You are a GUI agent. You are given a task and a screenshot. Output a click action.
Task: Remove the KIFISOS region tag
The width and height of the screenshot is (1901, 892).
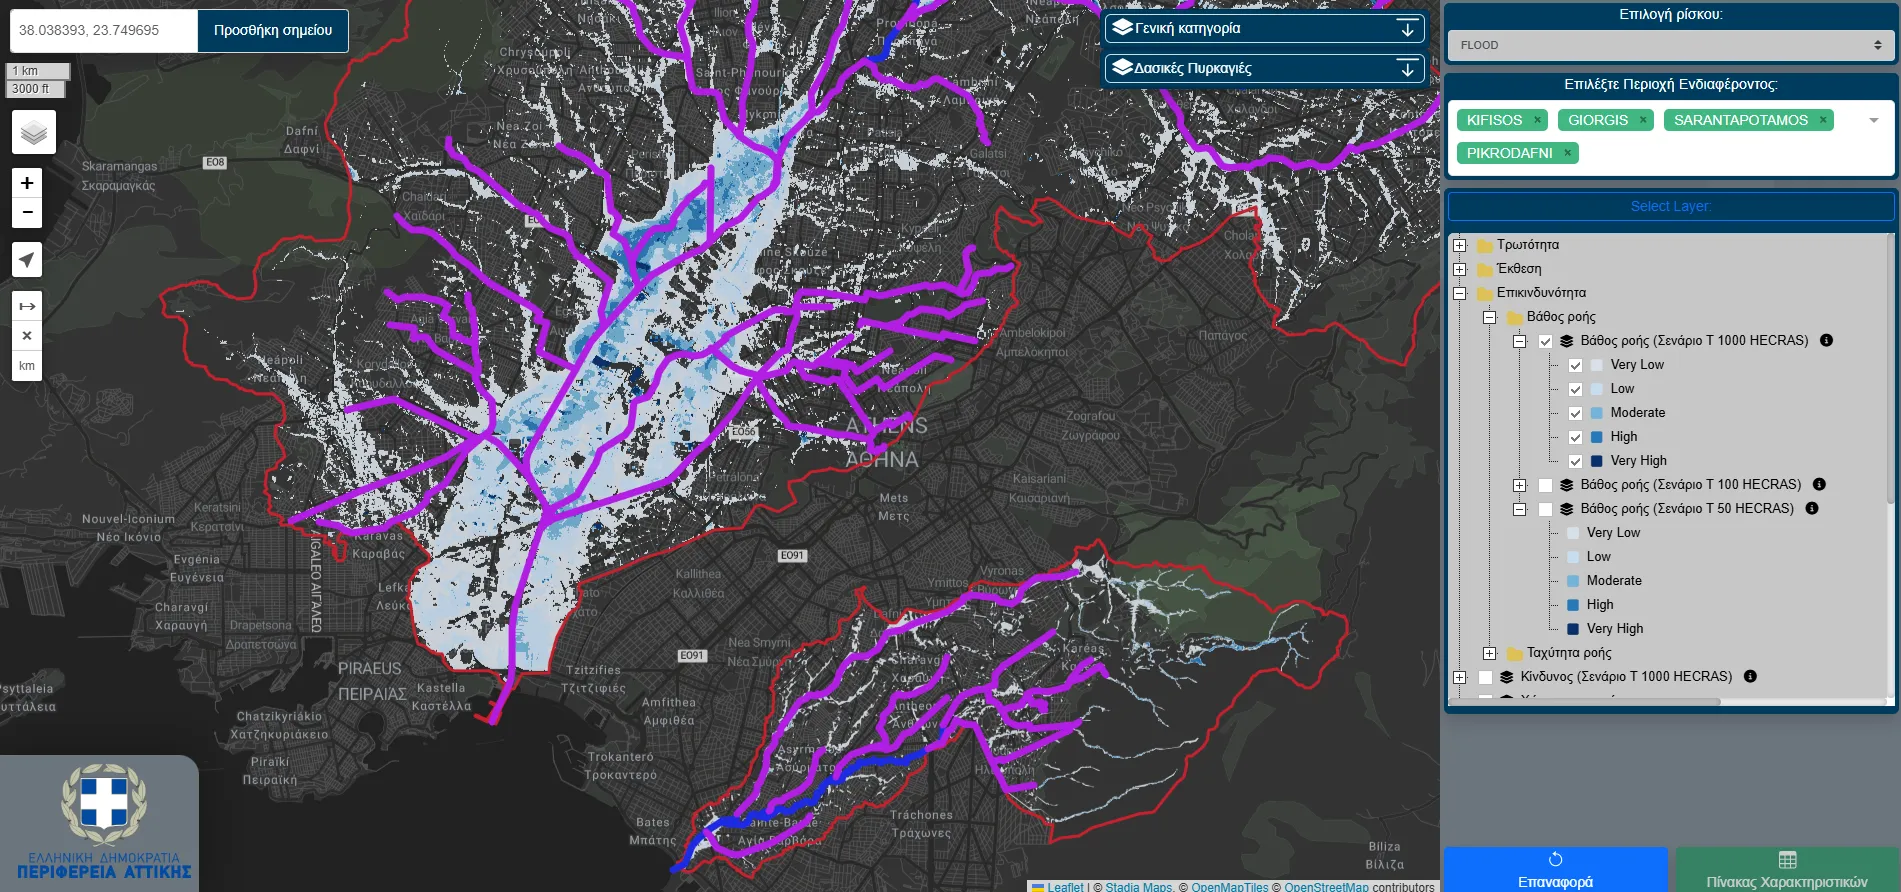point(1537,120)
